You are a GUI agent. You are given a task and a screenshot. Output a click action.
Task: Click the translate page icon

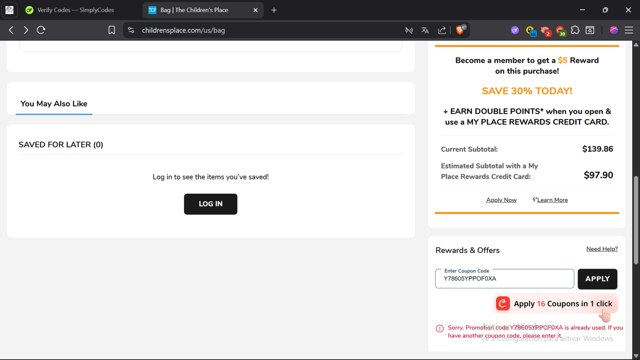[425, 30]
